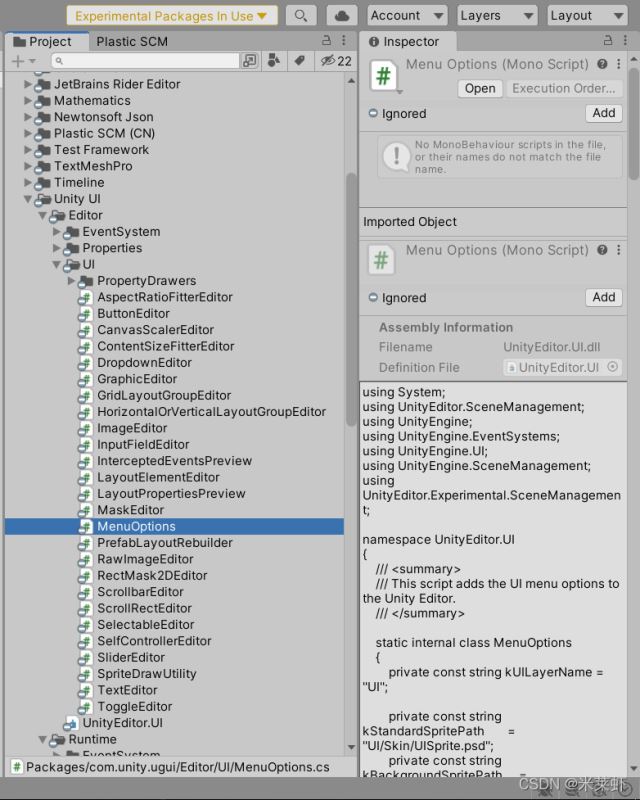The height and width of the screenshot is (800, 640).
Task: Open the Project panel three-dot menu
Action: point(343,40)
